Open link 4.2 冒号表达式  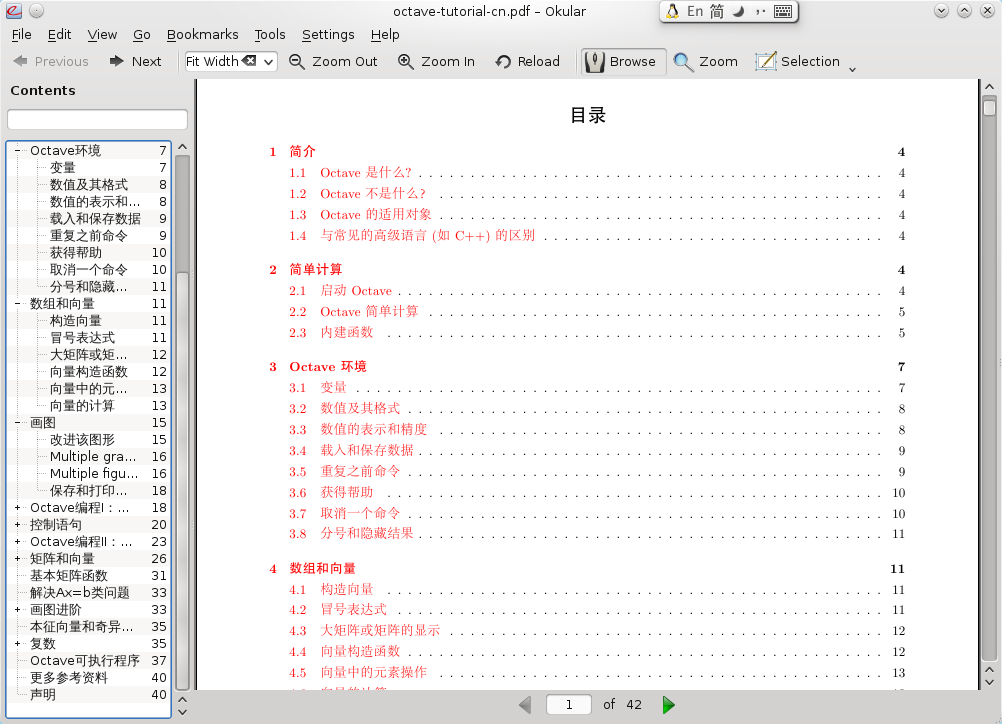tap(353, 610)
